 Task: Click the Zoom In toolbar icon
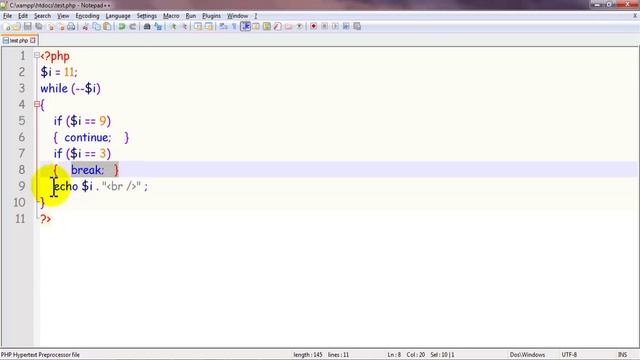[x=173, y=27]
